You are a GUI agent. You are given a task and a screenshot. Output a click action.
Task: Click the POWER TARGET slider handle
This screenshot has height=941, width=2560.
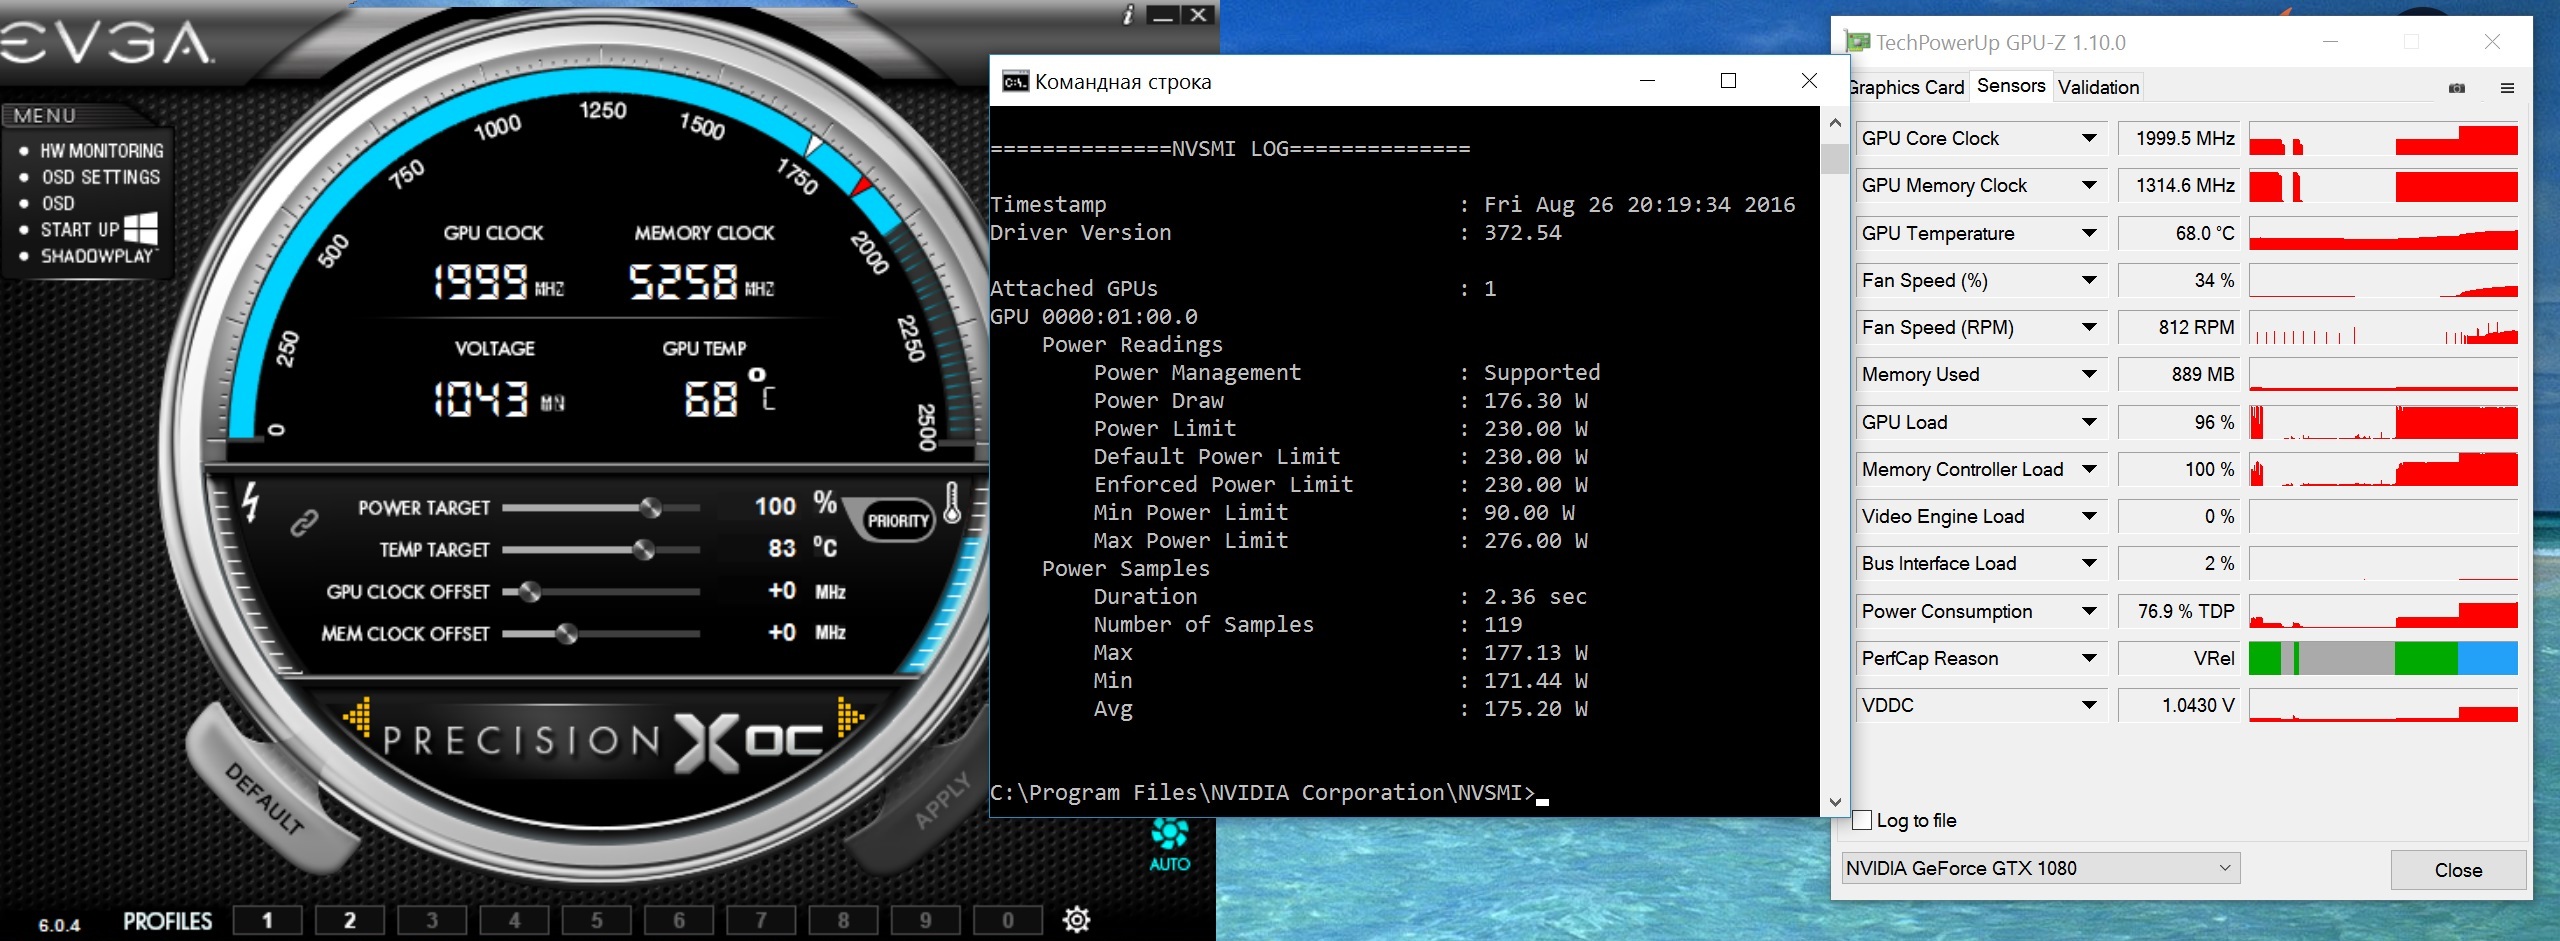click(x=650, y=508)
